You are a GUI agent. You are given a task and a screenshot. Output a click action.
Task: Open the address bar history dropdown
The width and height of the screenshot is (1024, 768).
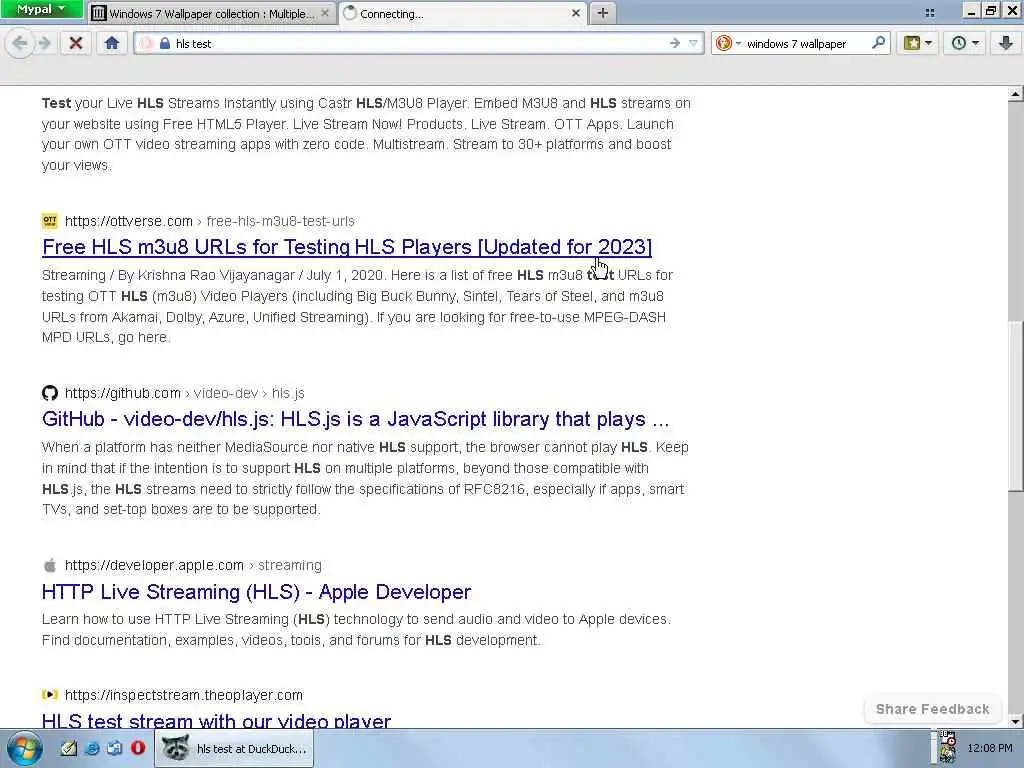click(694, 43)
